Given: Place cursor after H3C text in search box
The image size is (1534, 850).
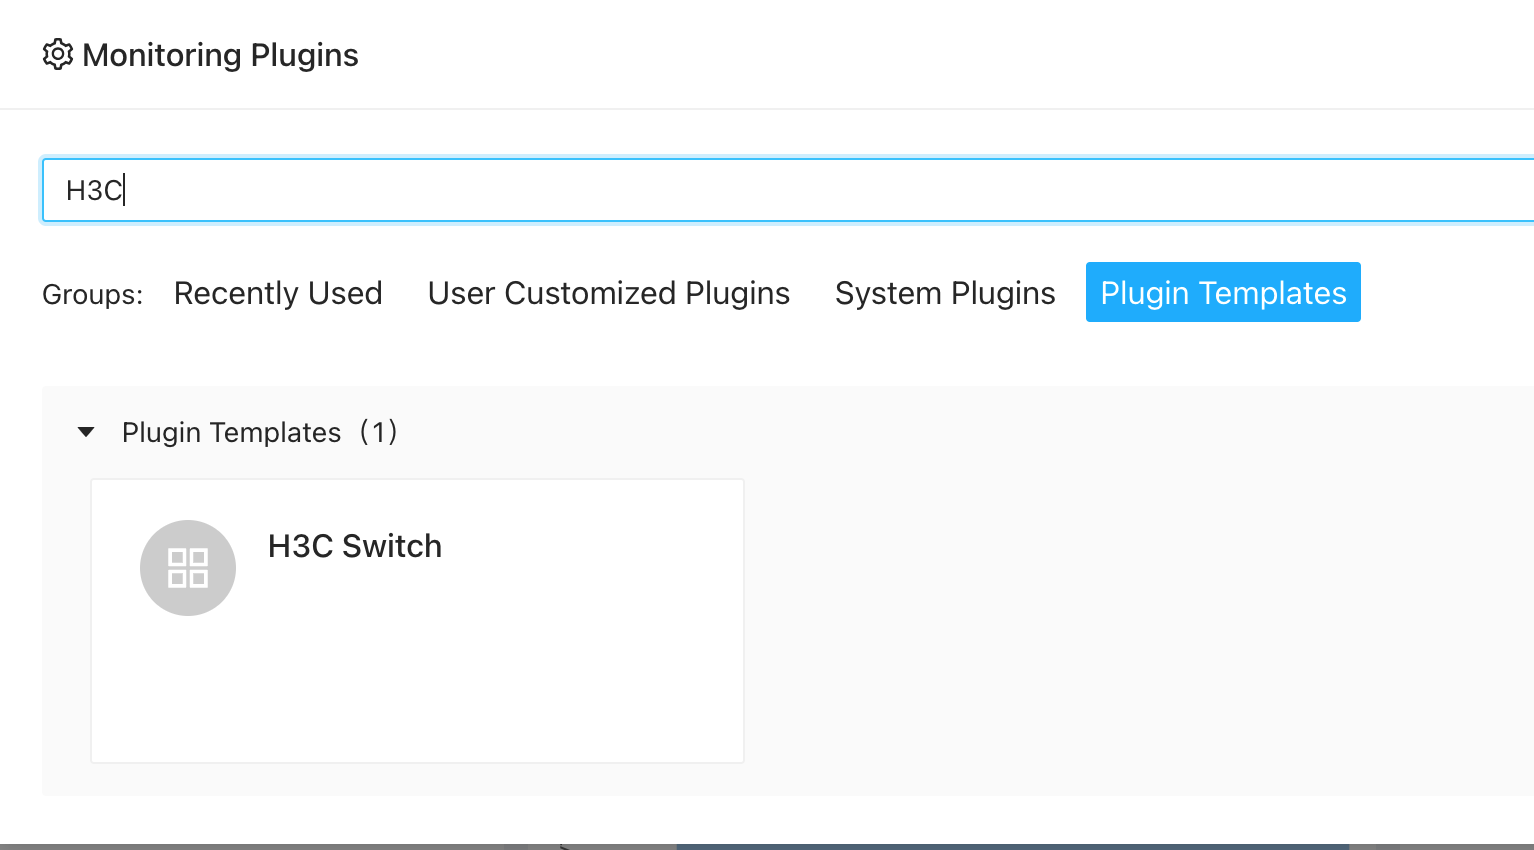Looking at the screenshot, I should [125, 190].
